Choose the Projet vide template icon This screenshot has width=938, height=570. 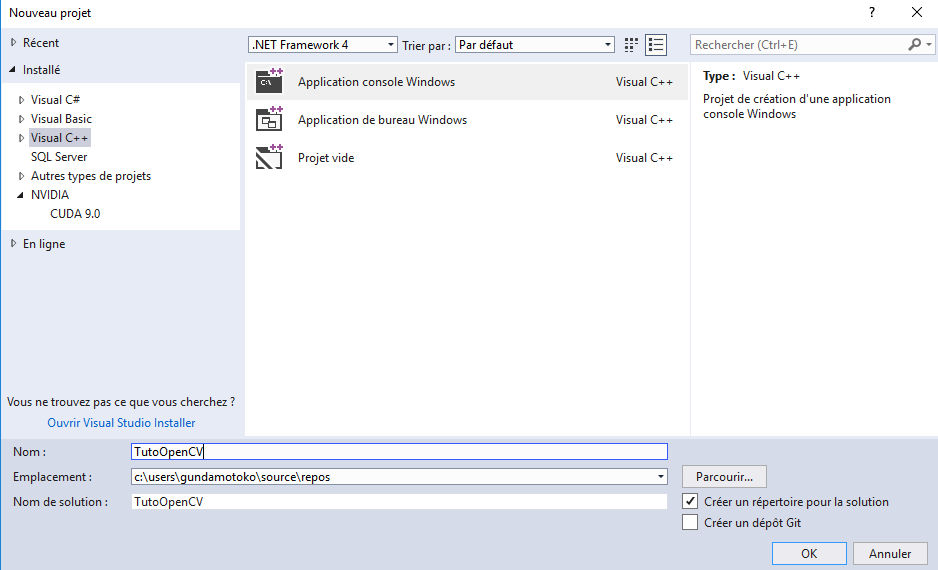tap(269, 158)
